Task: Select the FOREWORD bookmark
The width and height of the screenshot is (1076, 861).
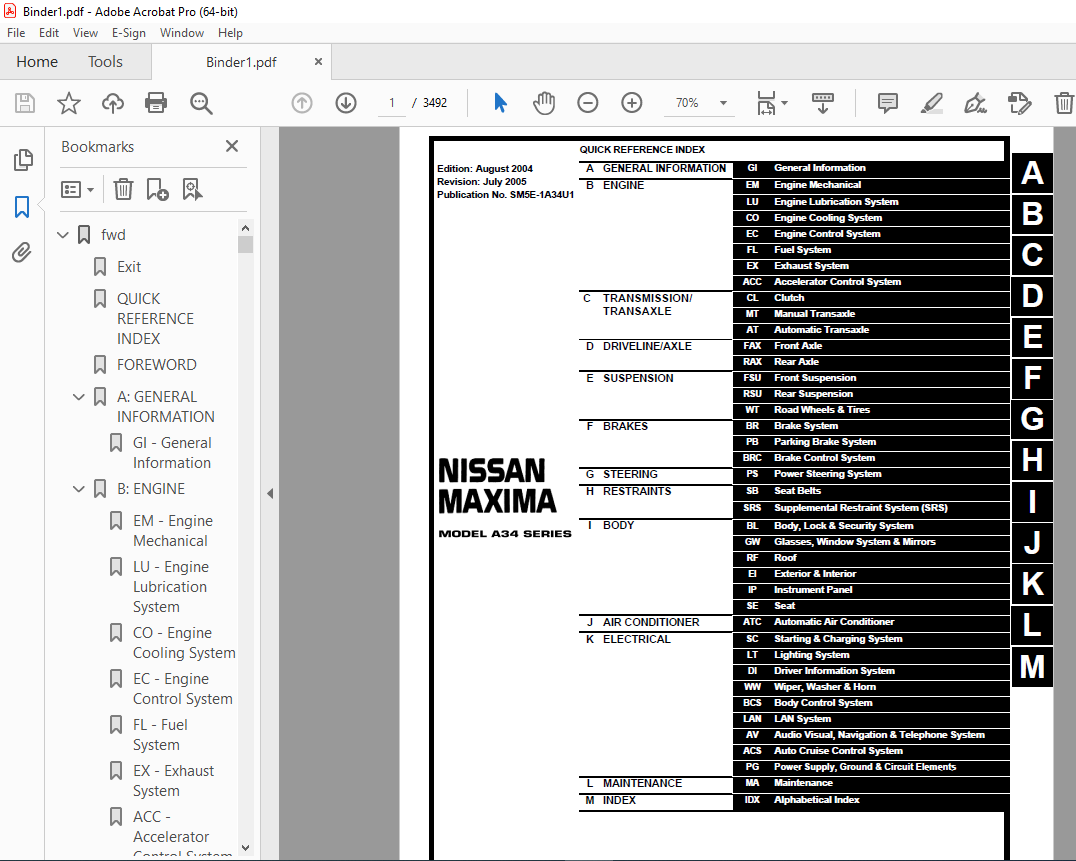Action: [x=156, y=365]
